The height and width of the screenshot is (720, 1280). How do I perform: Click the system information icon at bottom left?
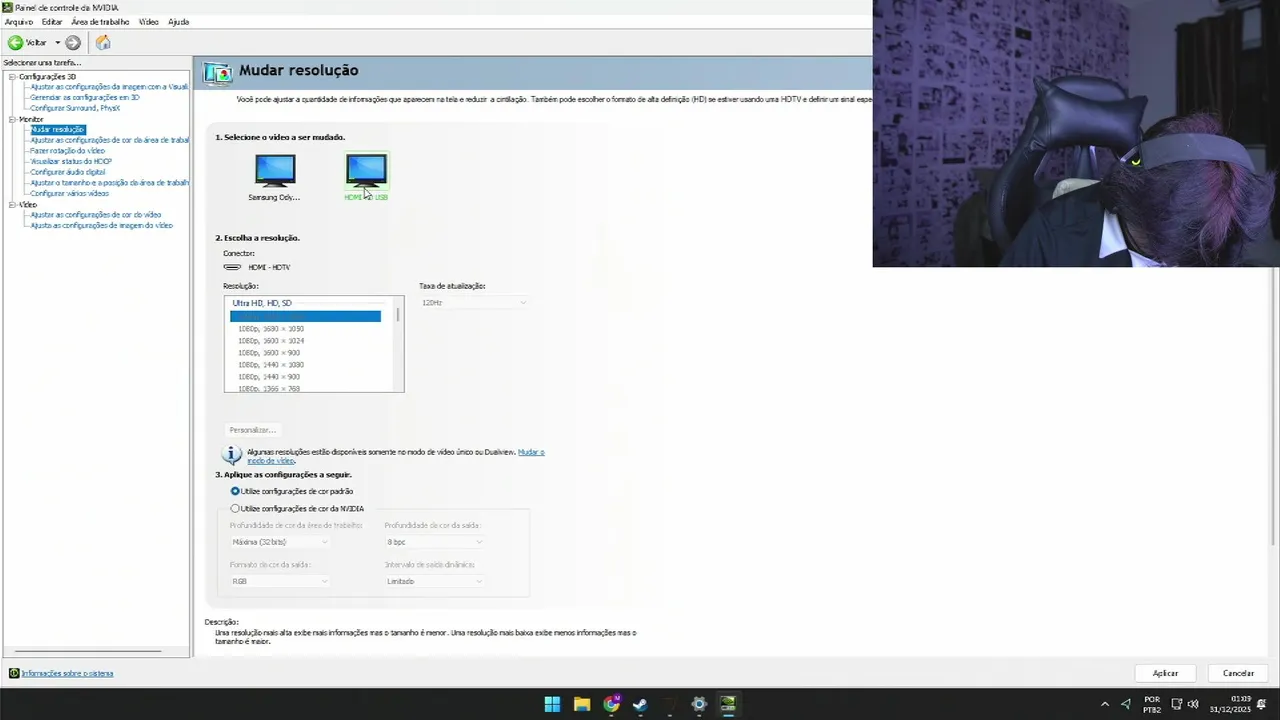click(14, 673)
